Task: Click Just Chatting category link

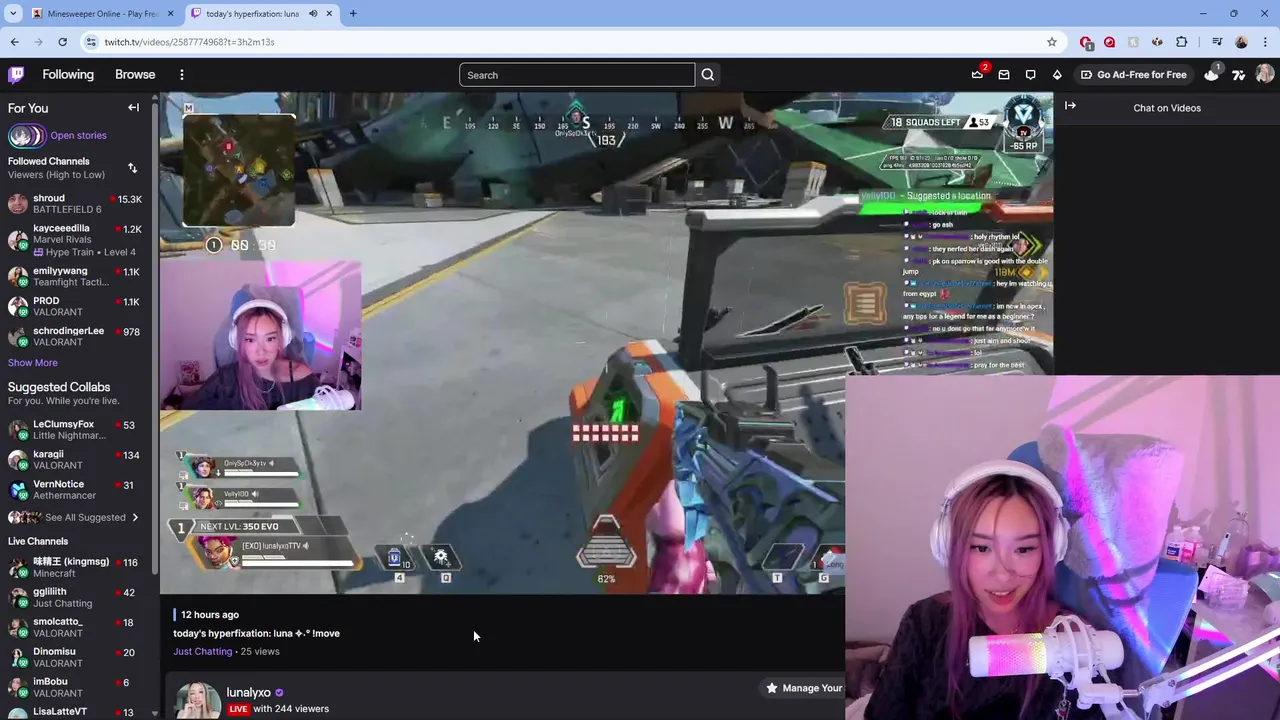Action: (x=203, y=651)
